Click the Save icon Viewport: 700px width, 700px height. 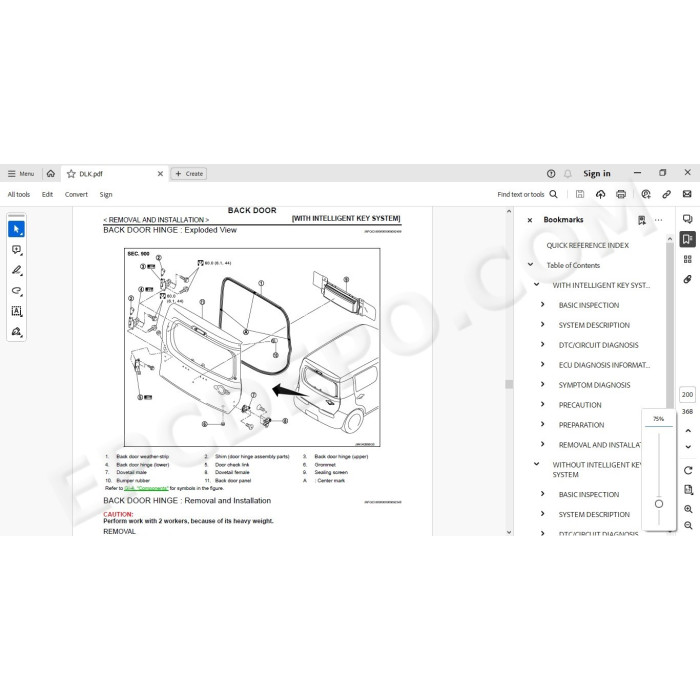click(579, 194)
